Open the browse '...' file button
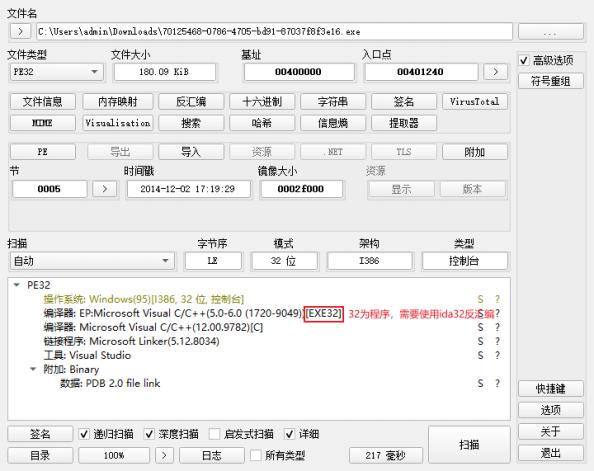The height and width of the screenshot is (471, 594). tap(550, 31)
